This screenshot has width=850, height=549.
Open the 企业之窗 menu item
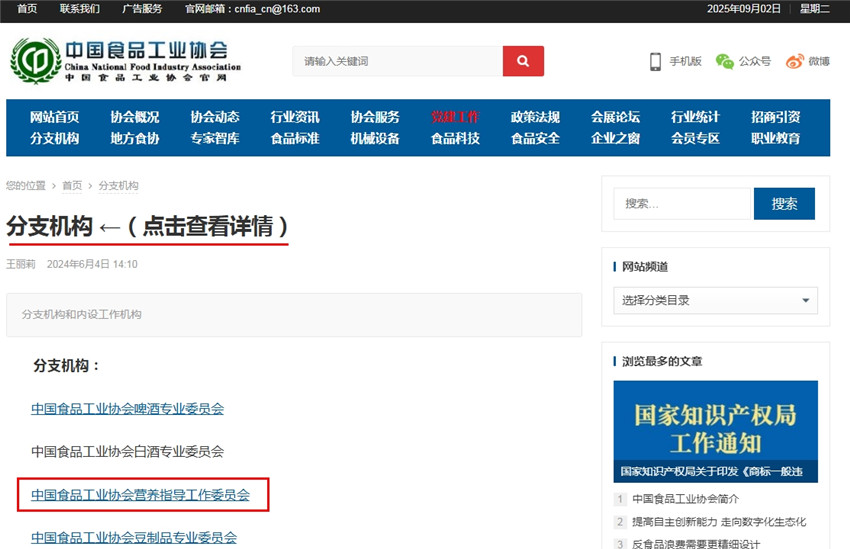point(615,139)
